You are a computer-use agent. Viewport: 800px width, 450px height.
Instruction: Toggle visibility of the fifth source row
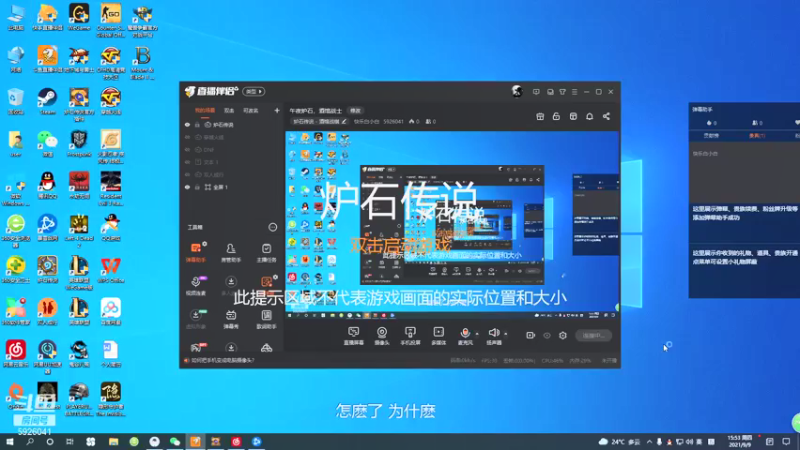[187, 174]
